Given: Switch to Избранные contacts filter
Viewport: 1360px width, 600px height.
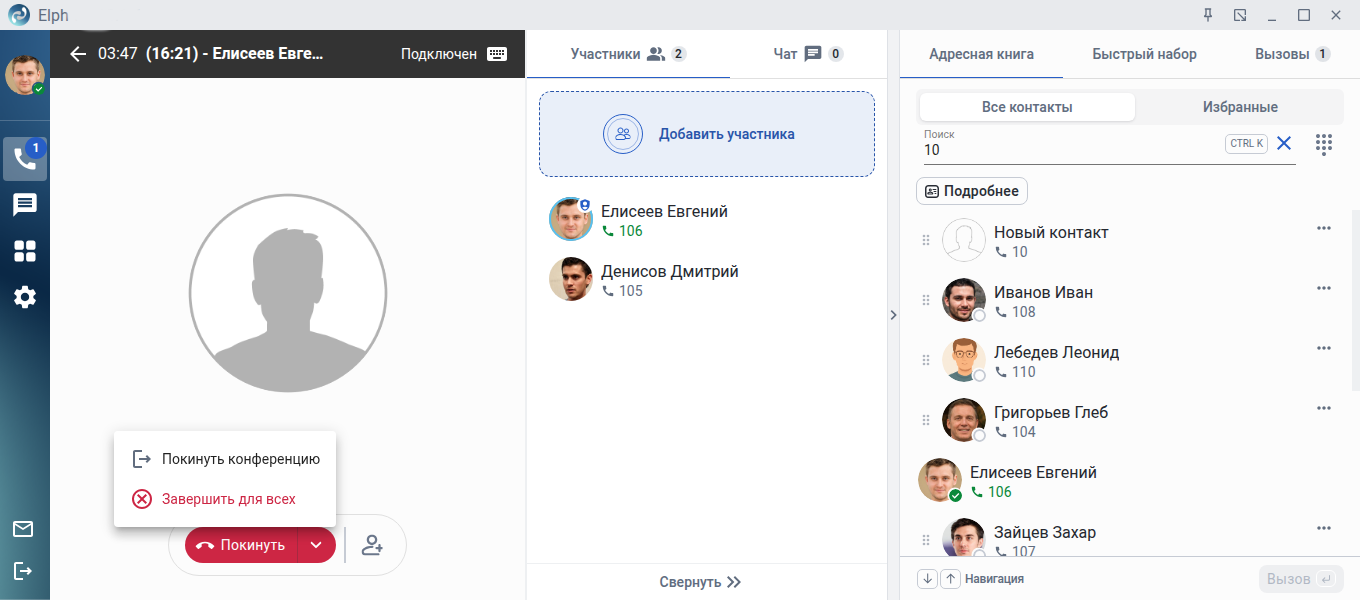Looking at the screenshot, I should tap(1240, 107).
